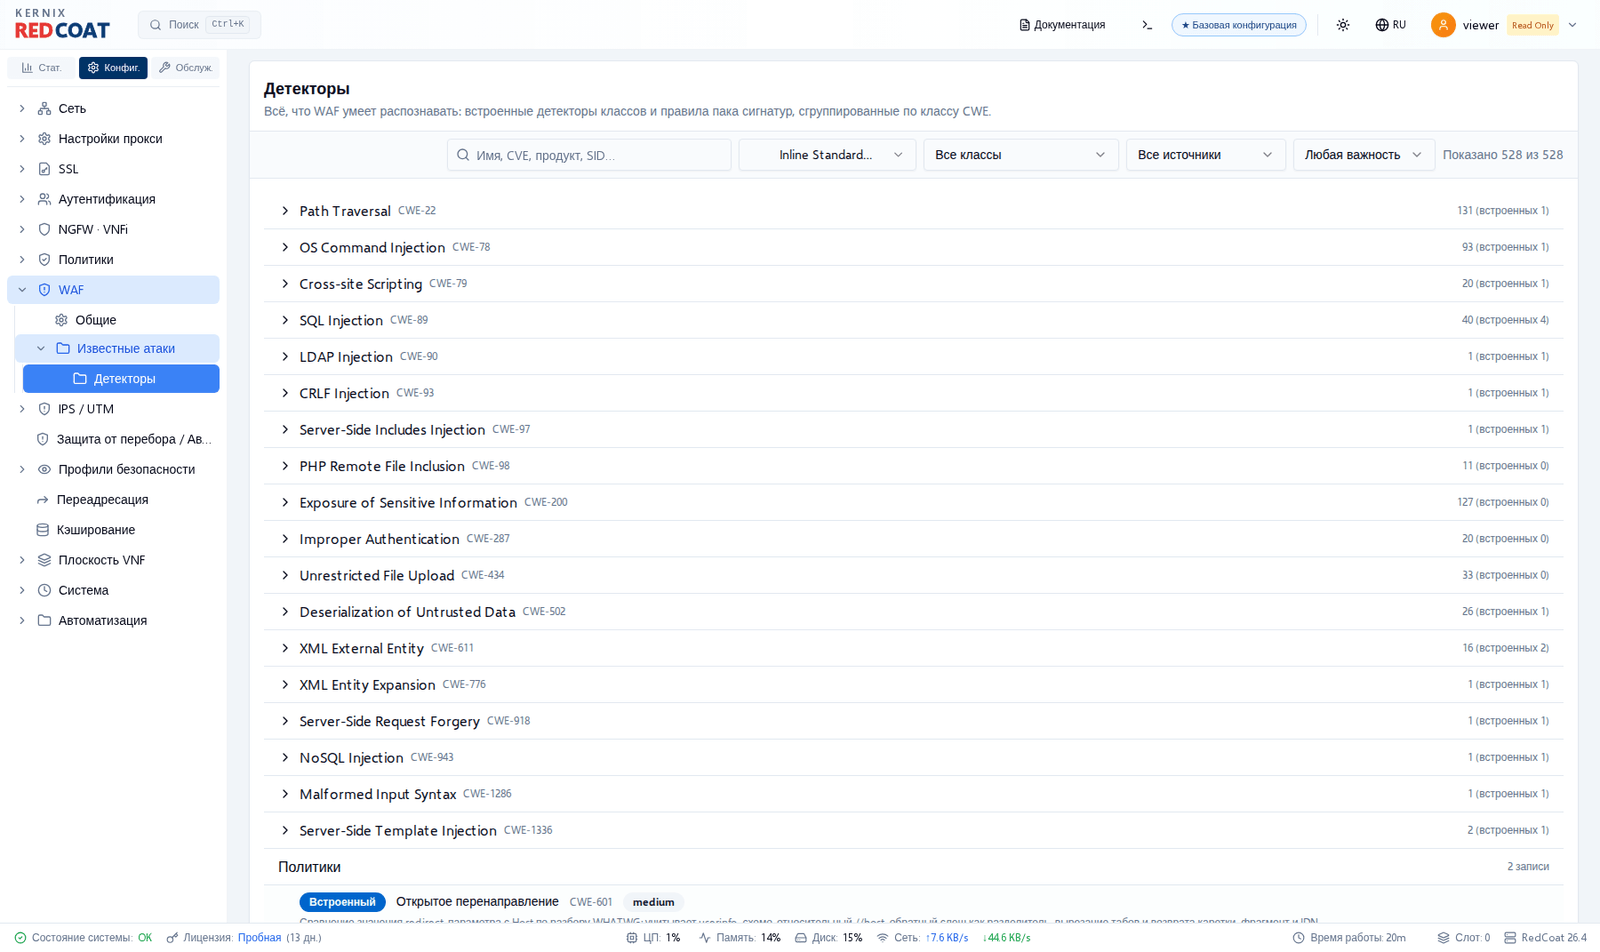1600x952 pixels.
Task: Switch to the Конфиг. tab
Action: (113, 68)
